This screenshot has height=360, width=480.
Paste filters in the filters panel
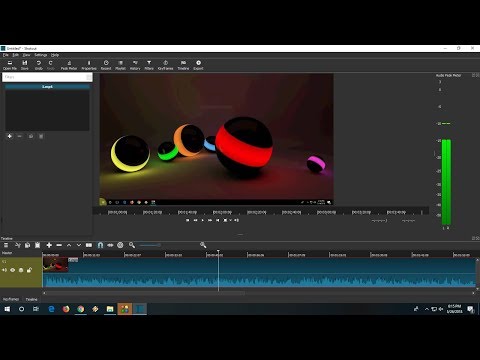[41, 136]
